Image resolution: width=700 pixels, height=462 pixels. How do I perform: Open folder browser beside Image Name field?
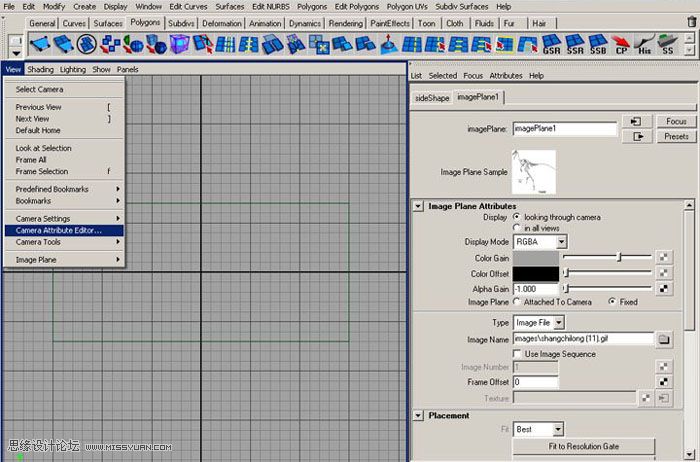coord(662,339)
